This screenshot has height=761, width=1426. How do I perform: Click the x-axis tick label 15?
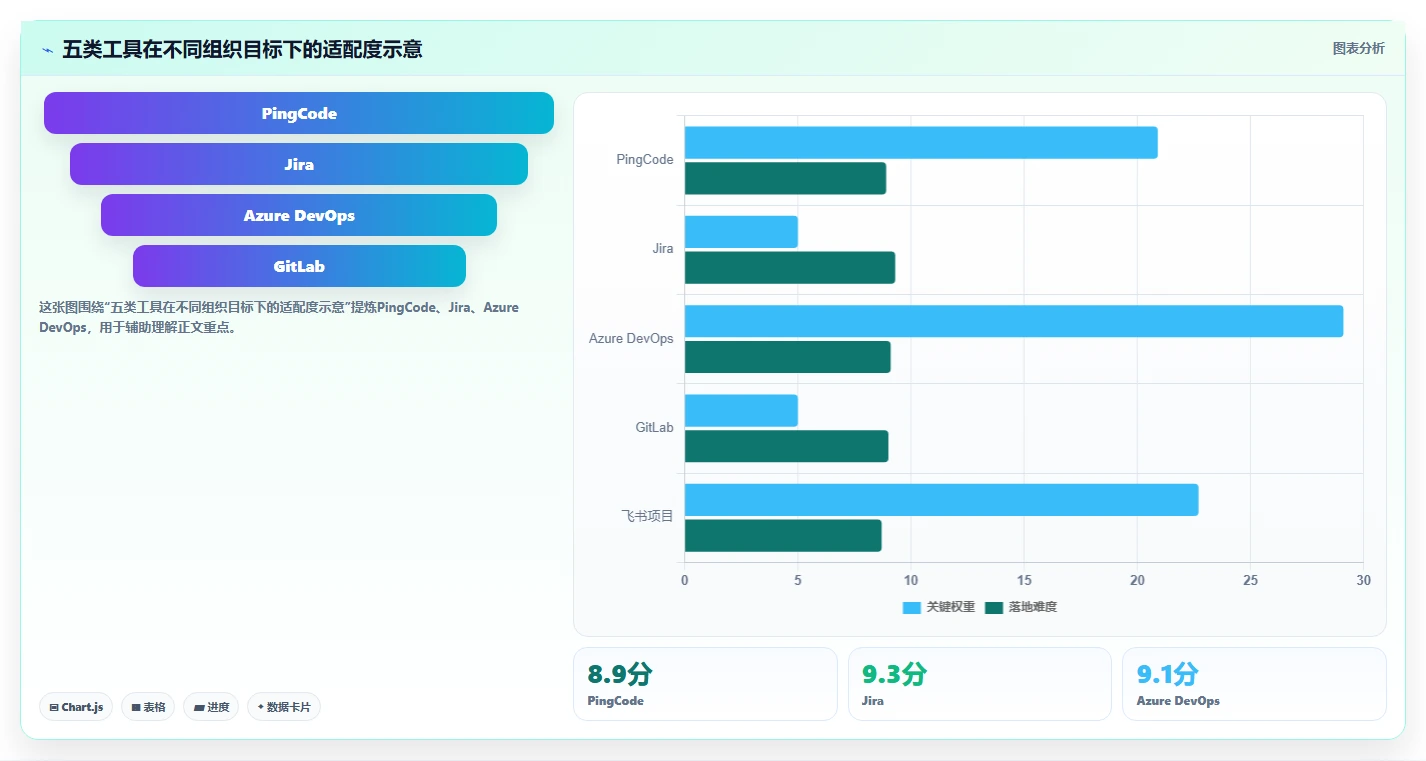[x=1024, y=581]
